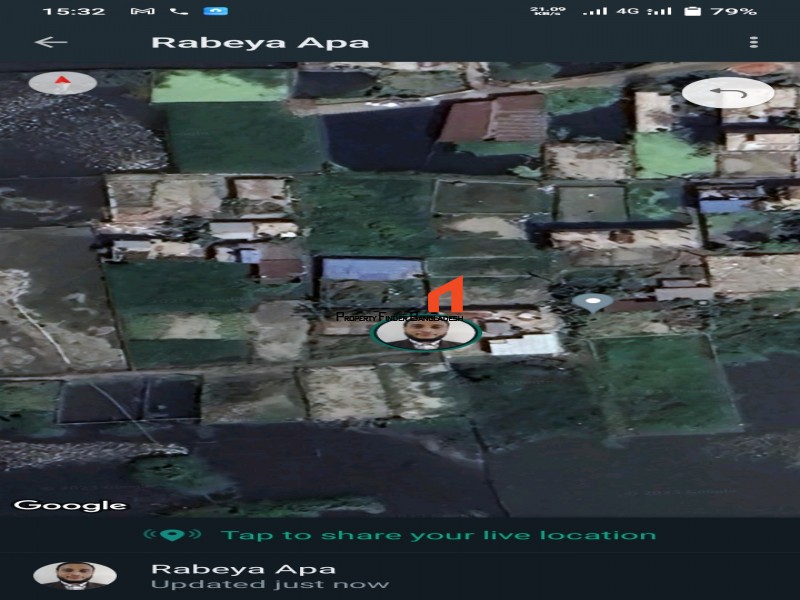
Task: Tap the blue-roofed building on the map
Action: click(370, 269)
